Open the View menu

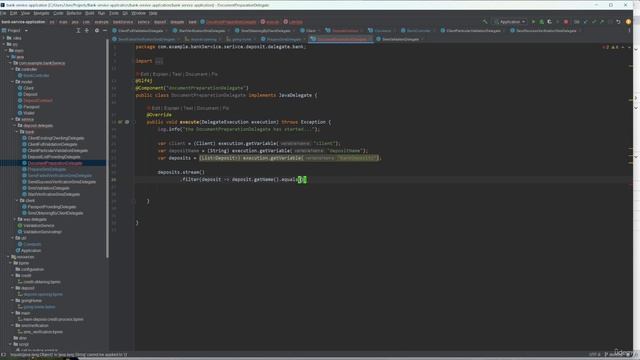[25, 13]
